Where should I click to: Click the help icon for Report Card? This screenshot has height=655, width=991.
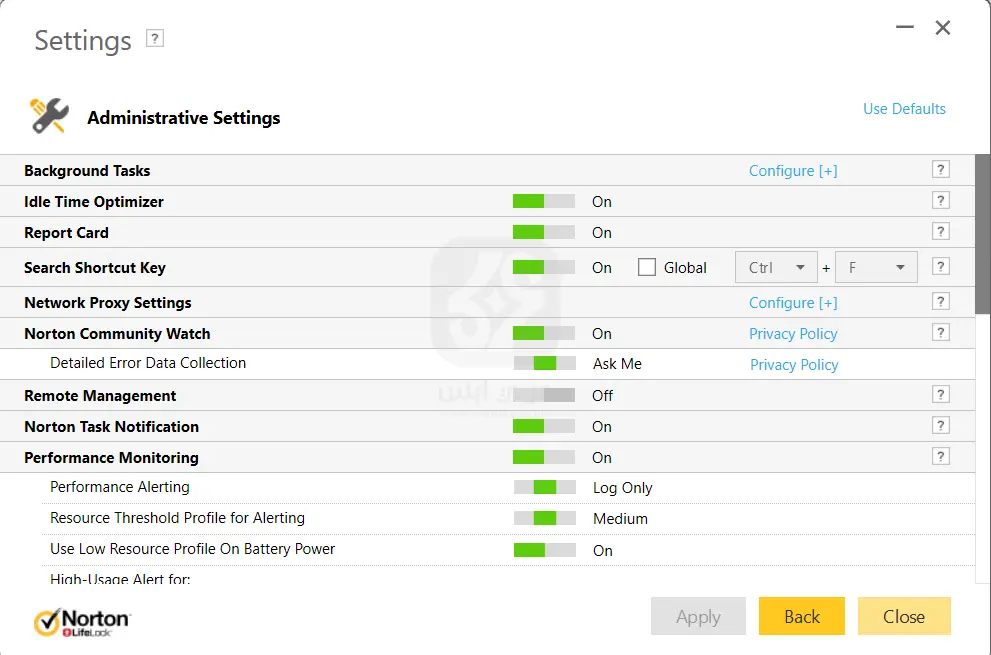940,231
